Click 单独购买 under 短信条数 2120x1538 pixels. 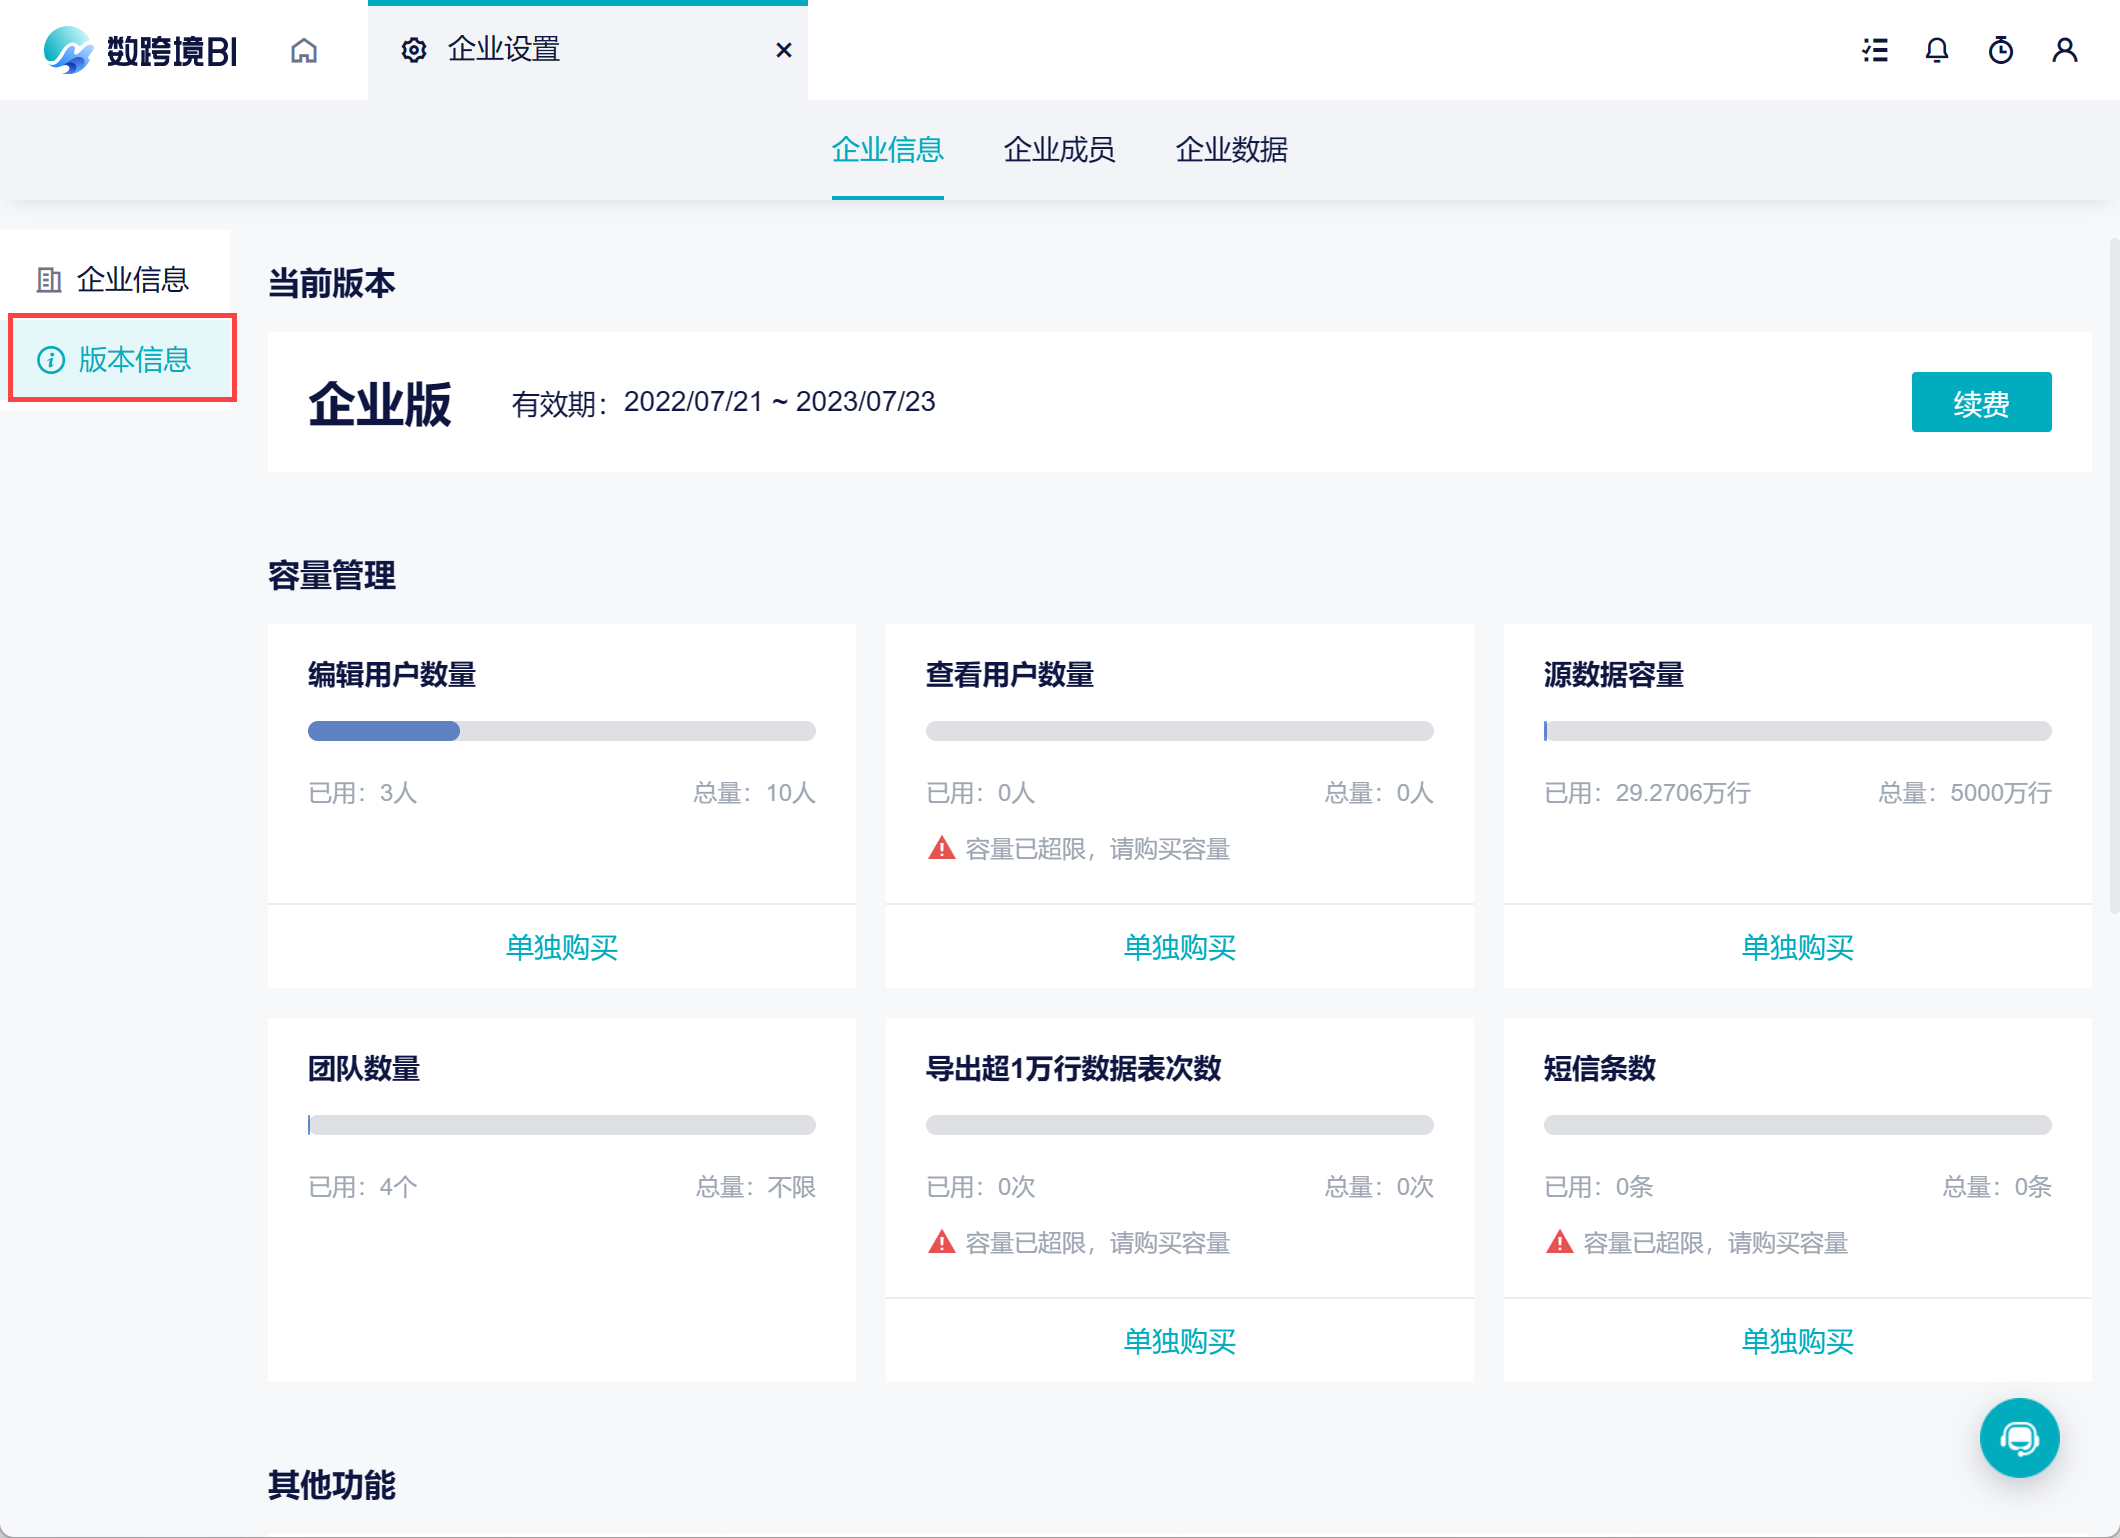point(1797,1341)
